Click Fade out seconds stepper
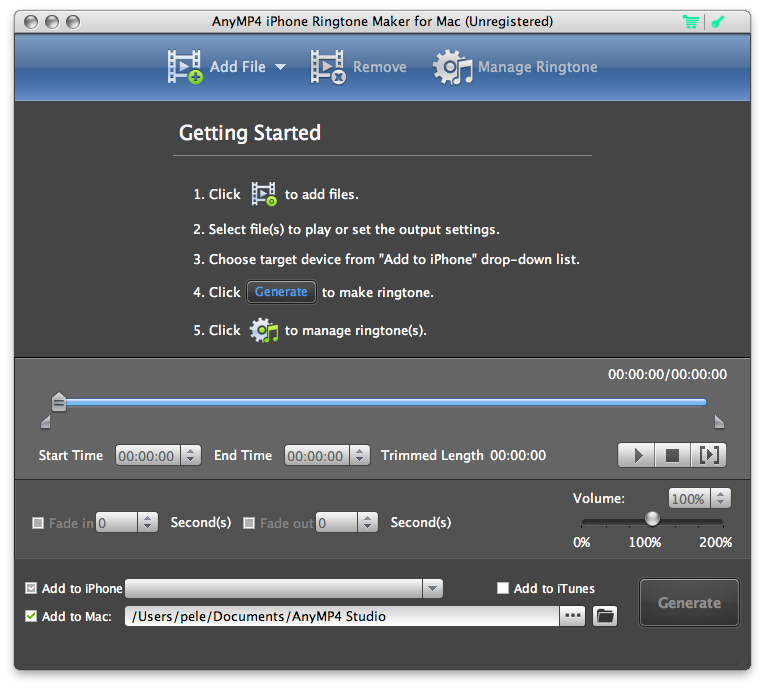The width and height of the screenshot is (765, 690). pyautogui.click(x=368, y=523)
